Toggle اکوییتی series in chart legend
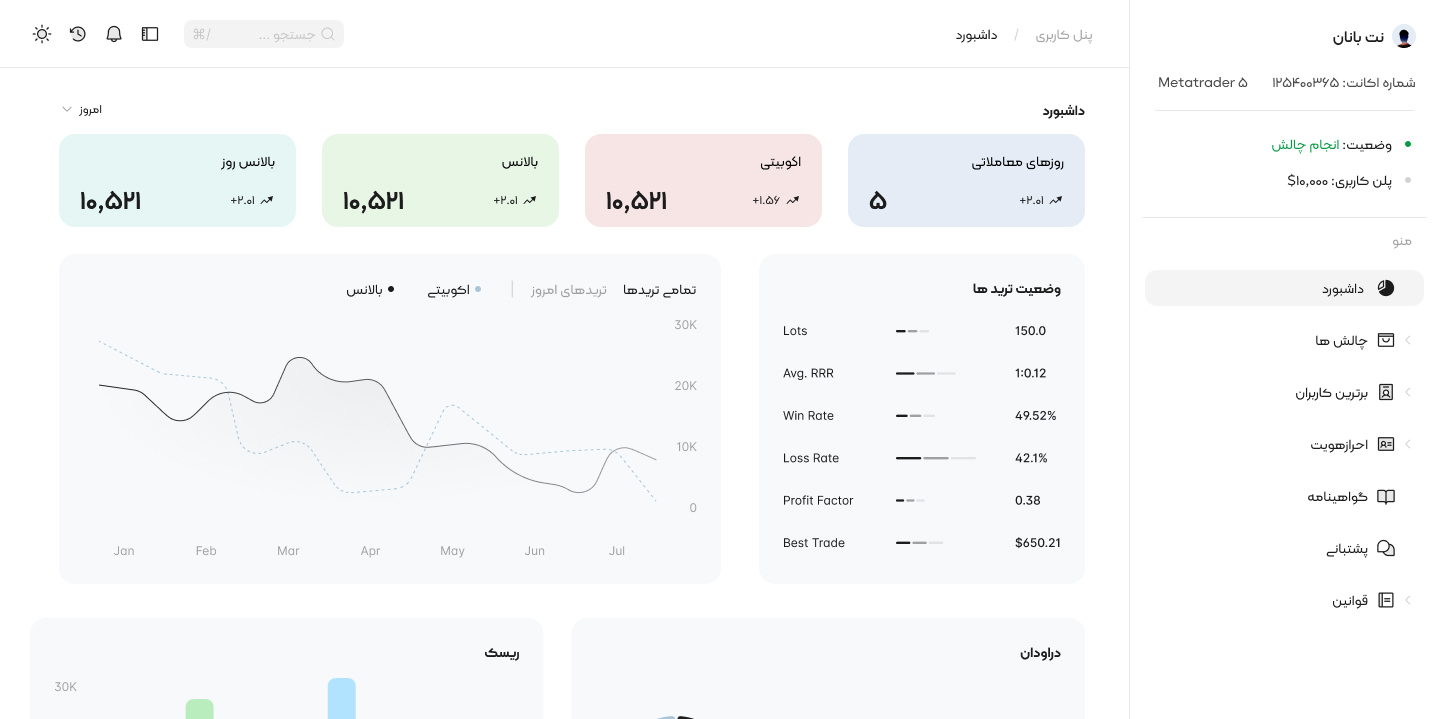The height and width of the screenshot is (719, 1440). [x=454, y=290]
